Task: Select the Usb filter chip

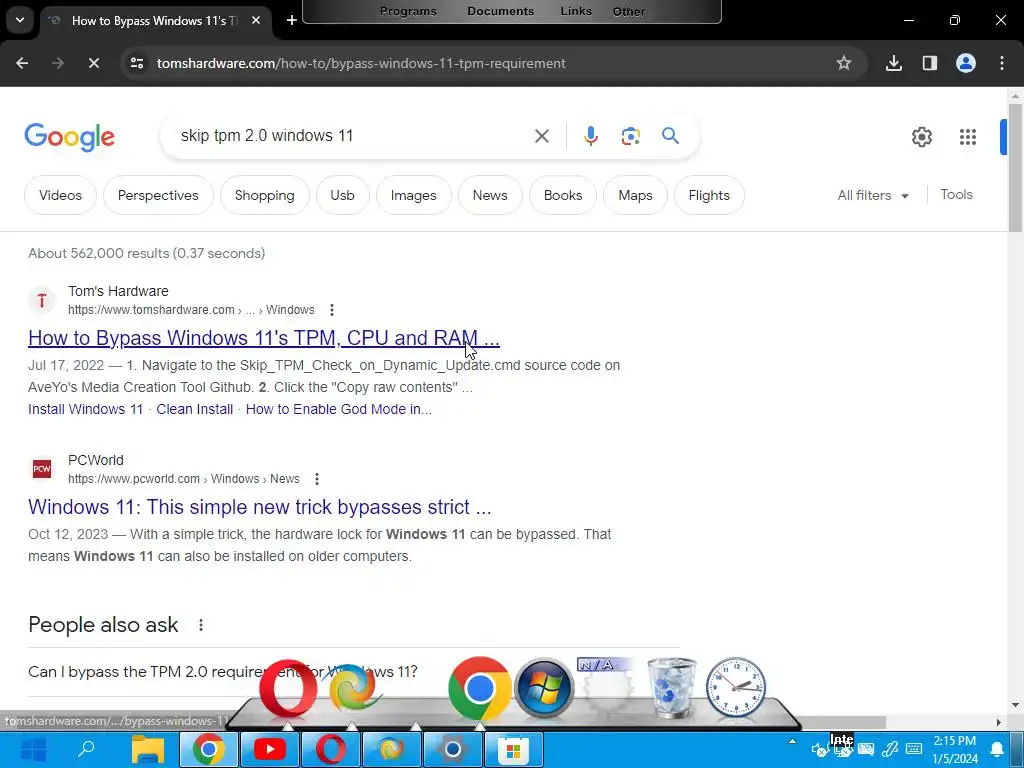Action: (x=342, y=195)
